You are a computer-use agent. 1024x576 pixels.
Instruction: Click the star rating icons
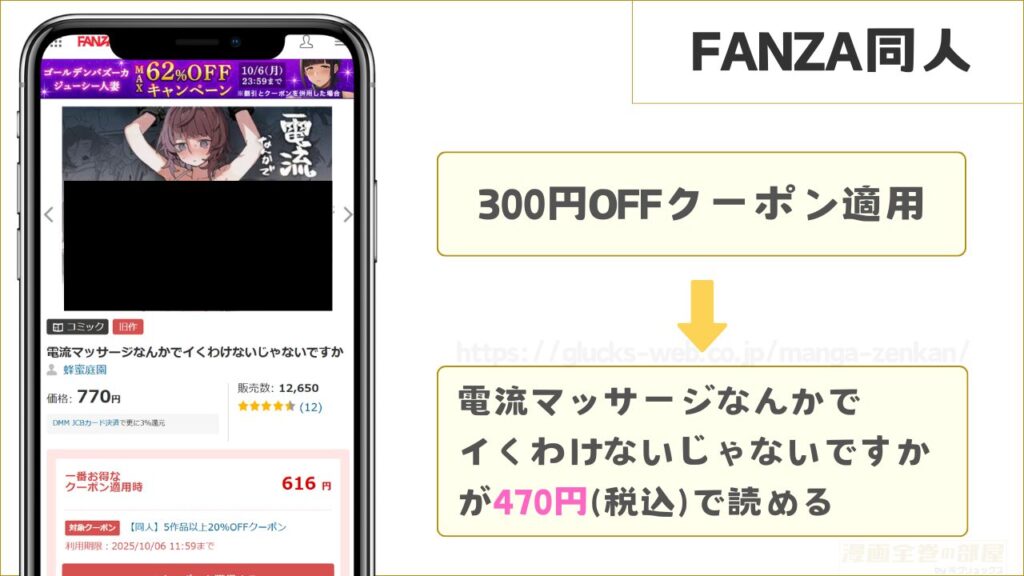point(266,406)
